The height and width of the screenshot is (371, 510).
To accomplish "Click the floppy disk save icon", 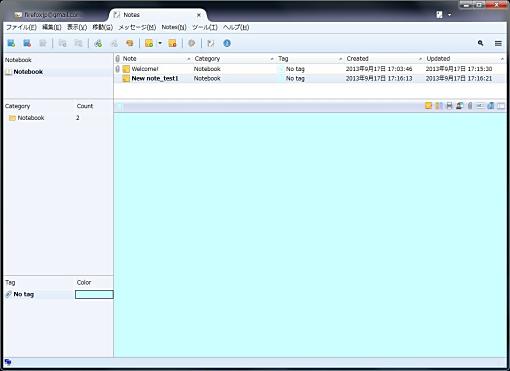I will coord(449,106).
